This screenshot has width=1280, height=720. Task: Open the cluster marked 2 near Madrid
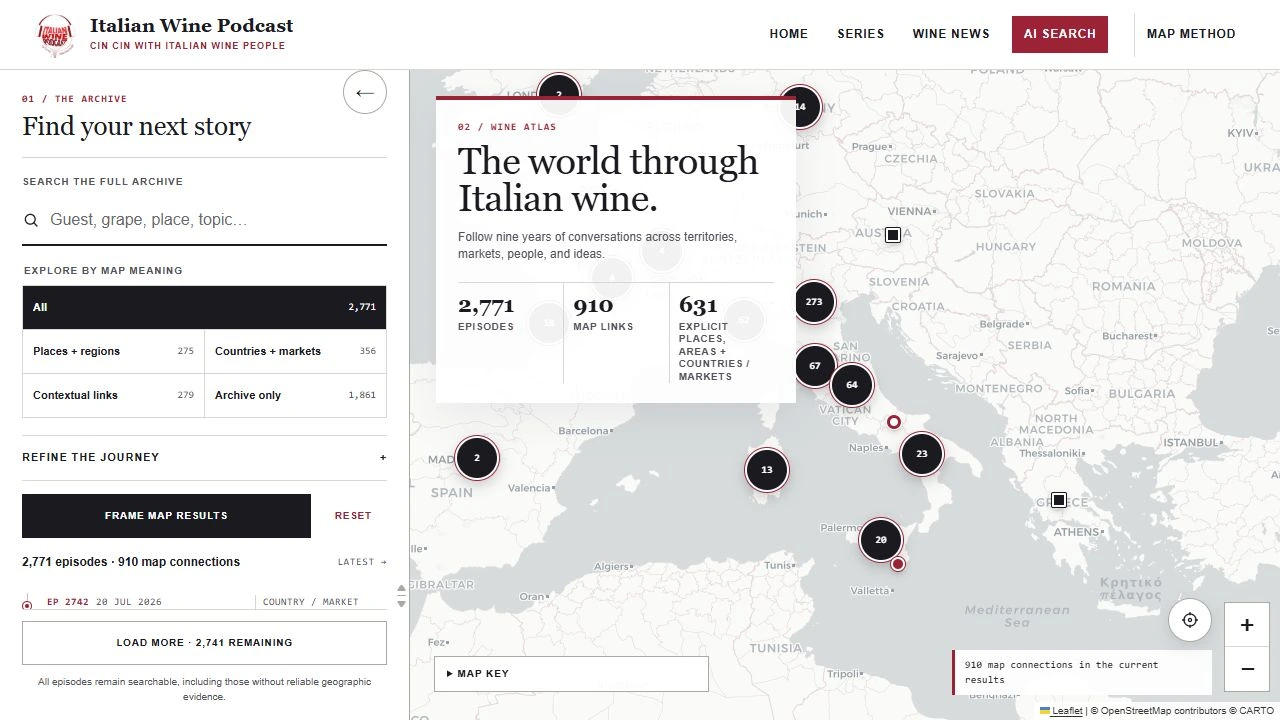click(477, 459)
